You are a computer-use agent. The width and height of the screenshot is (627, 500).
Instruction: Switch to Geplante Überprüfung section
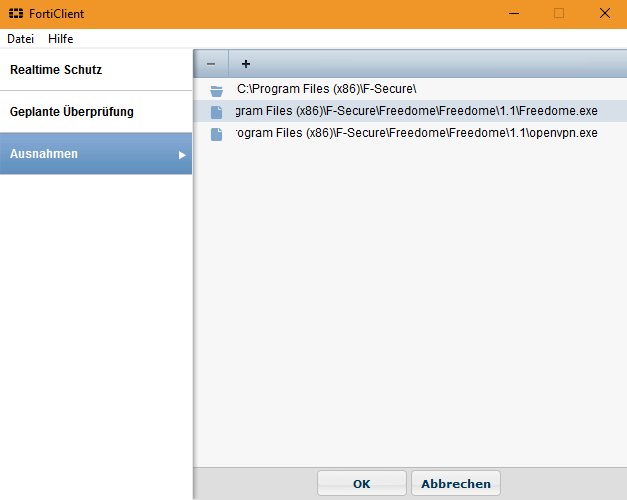pyautogui.click(x=96, y=112)
